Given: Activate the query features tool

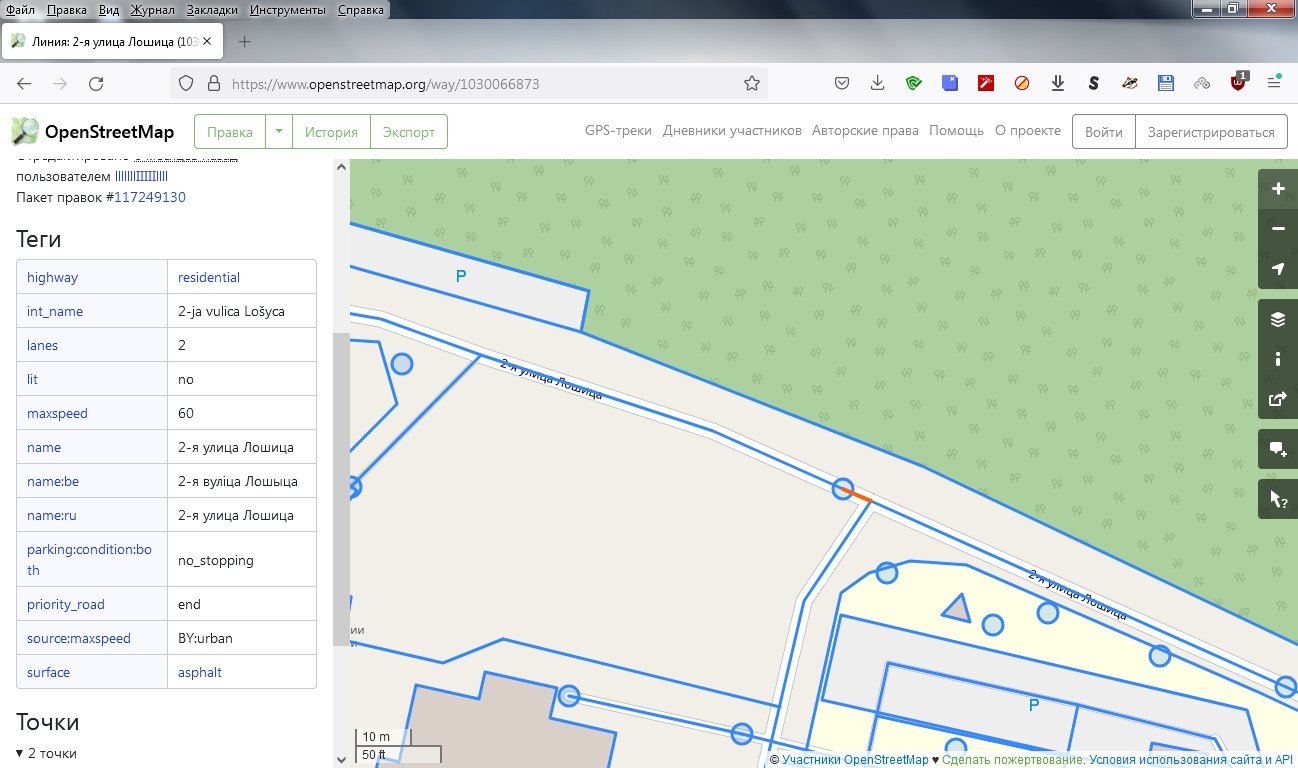Looking at the screenshot, I should (1277, 499).
